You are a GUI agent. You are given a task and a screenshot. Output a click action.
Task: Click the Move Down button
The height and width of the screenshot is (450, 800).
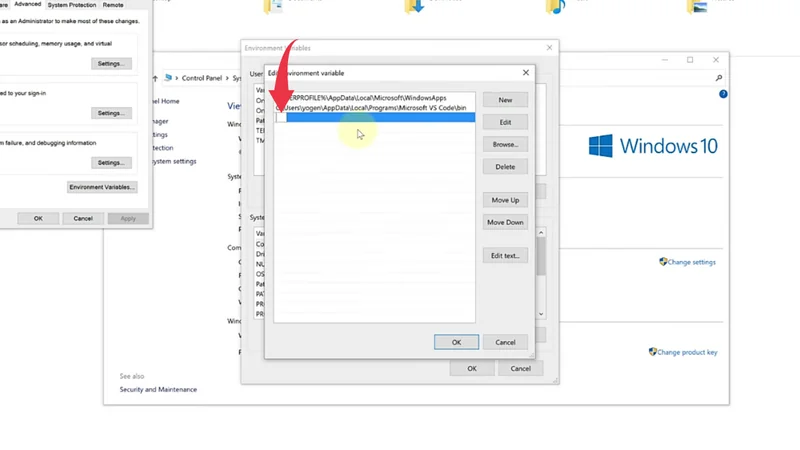tap(505, 222)
